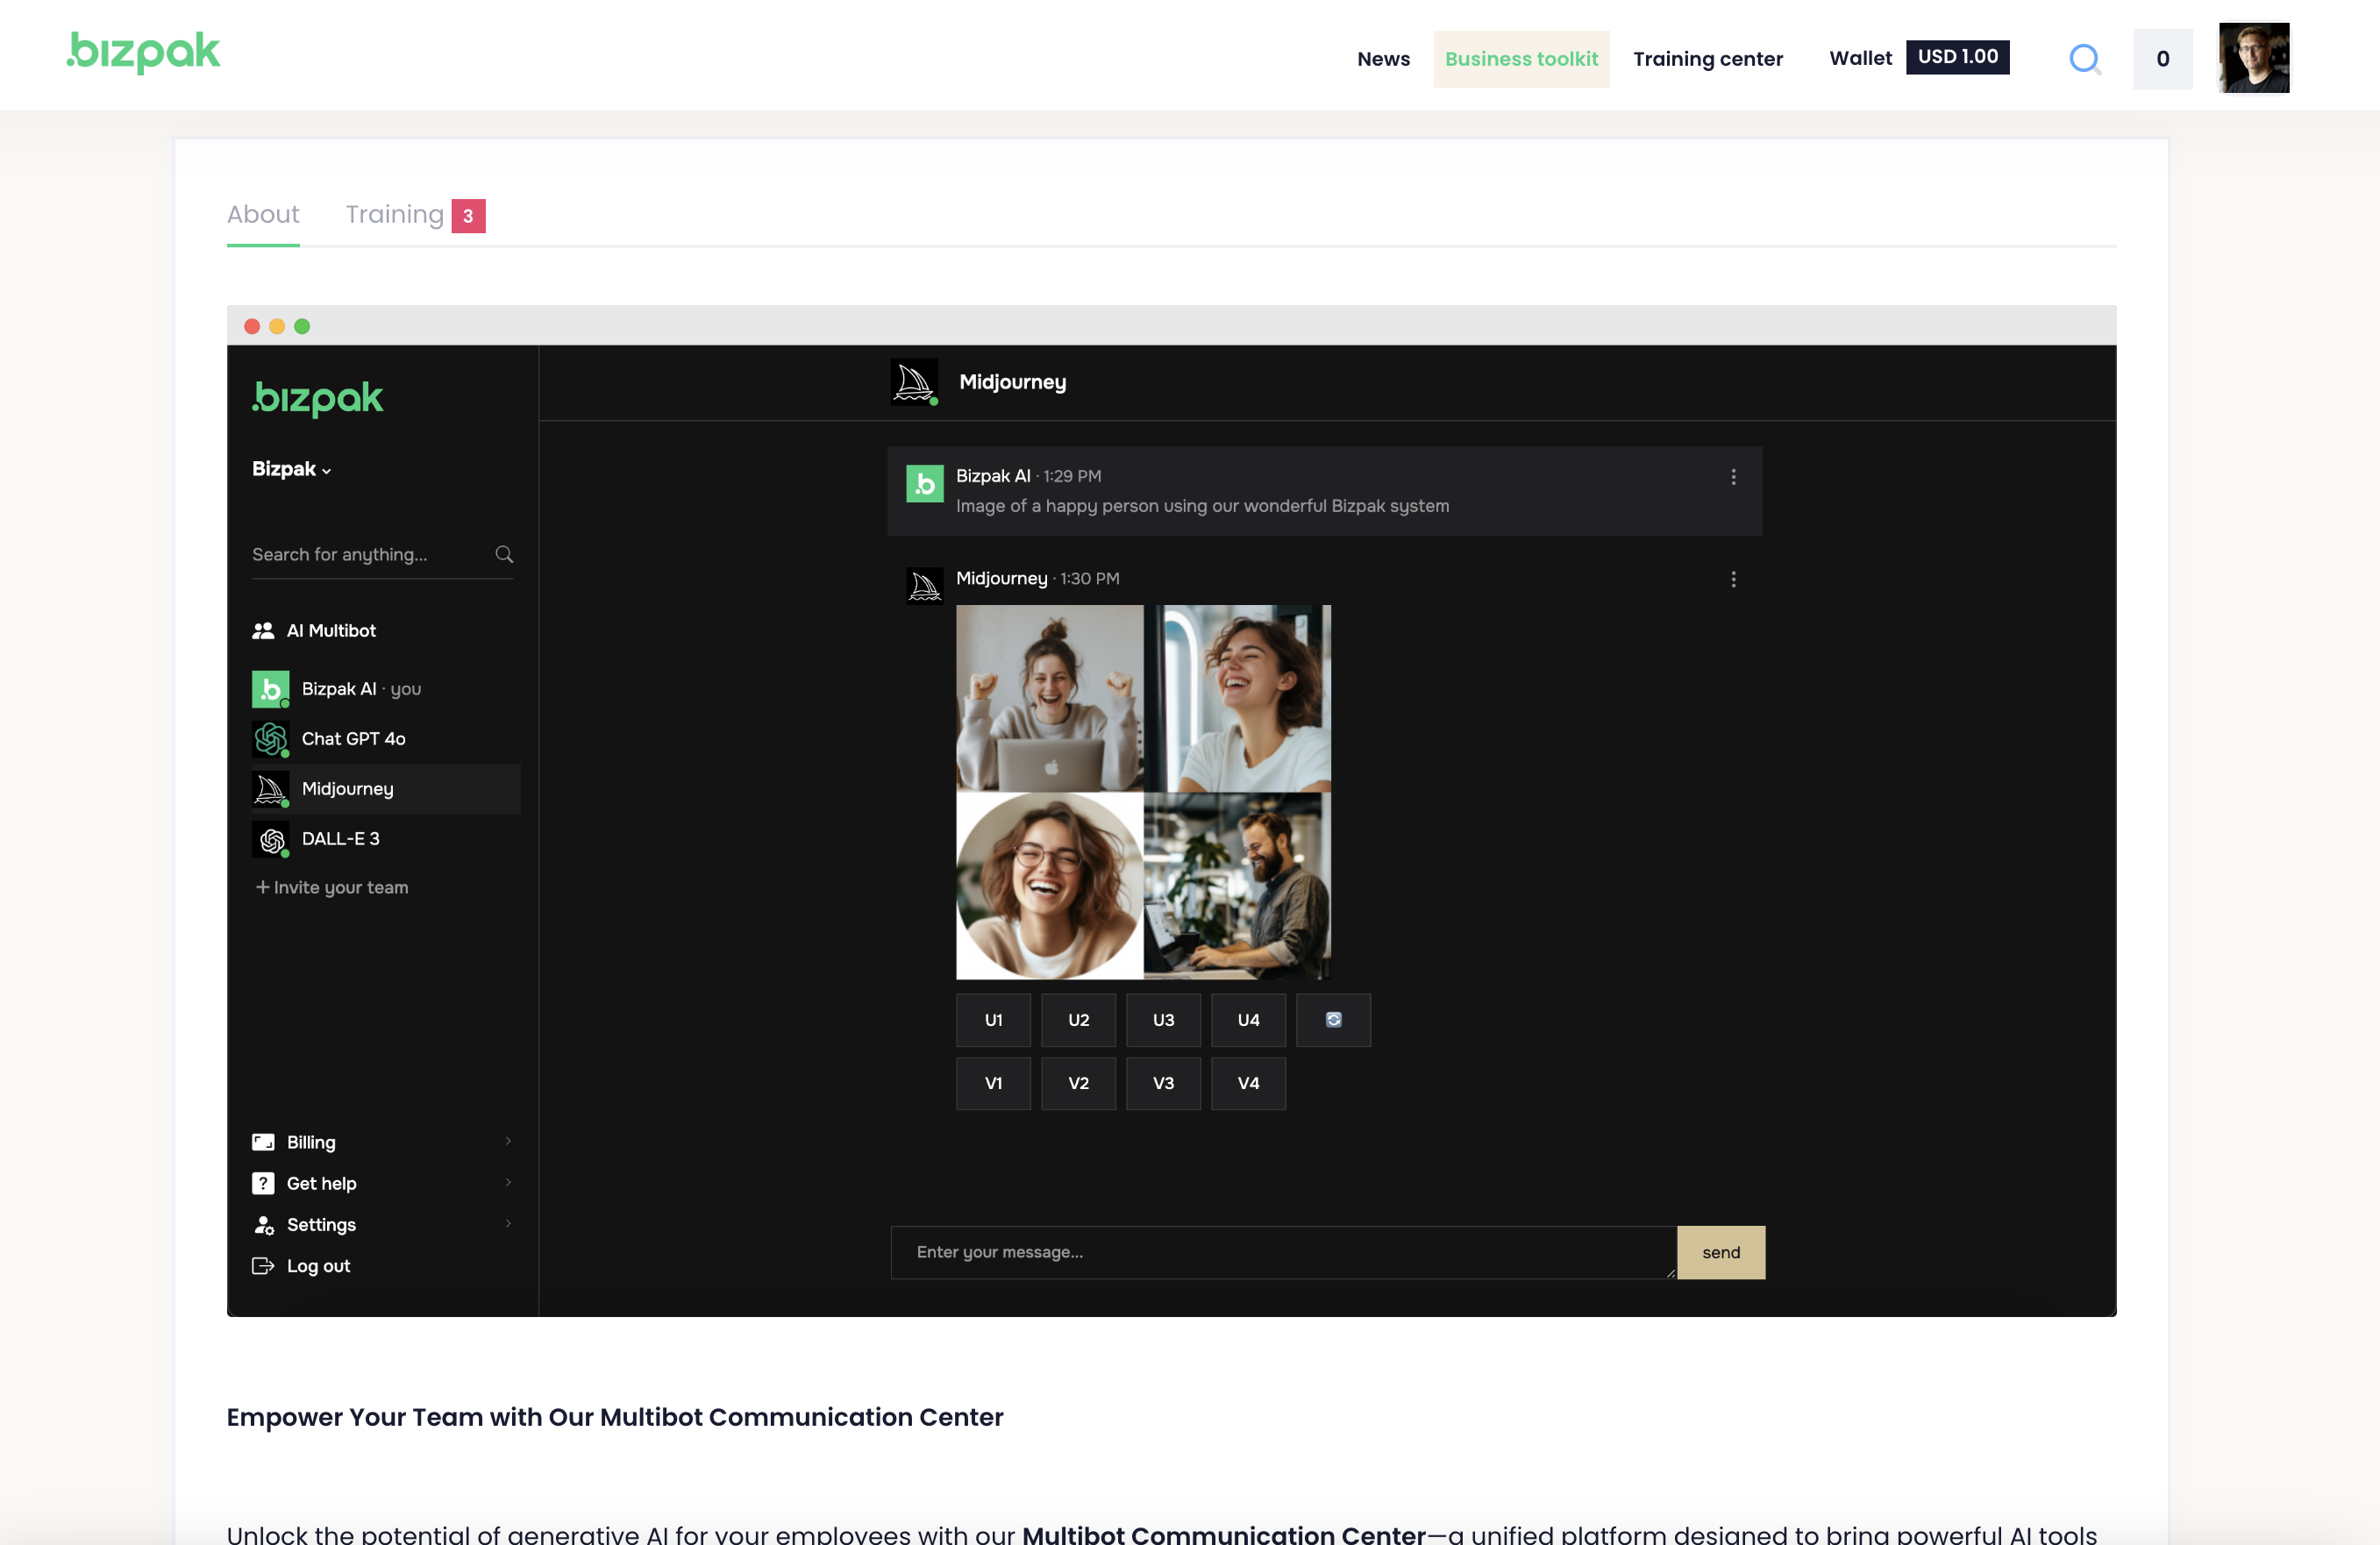Screen dimensions: 2380x1545
Task: Select the U4 upscale option
Action: click(x=1248, y=1020)
